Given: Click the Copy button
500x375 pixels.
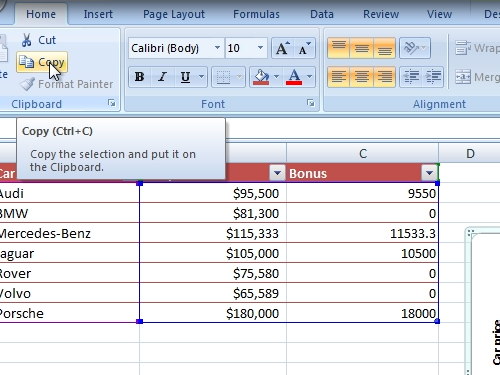Looking at the screenshot, I should tap(42, 62).
